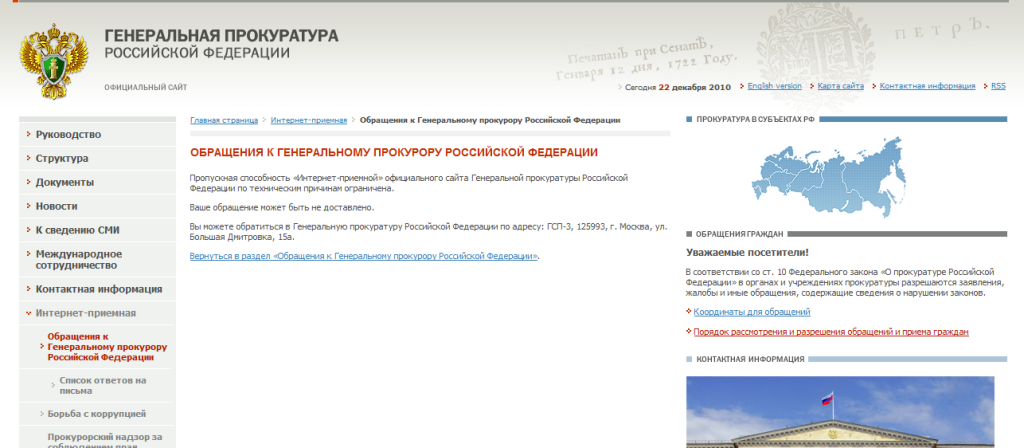Open Список ответов на письма subitem

click(103, 386)
